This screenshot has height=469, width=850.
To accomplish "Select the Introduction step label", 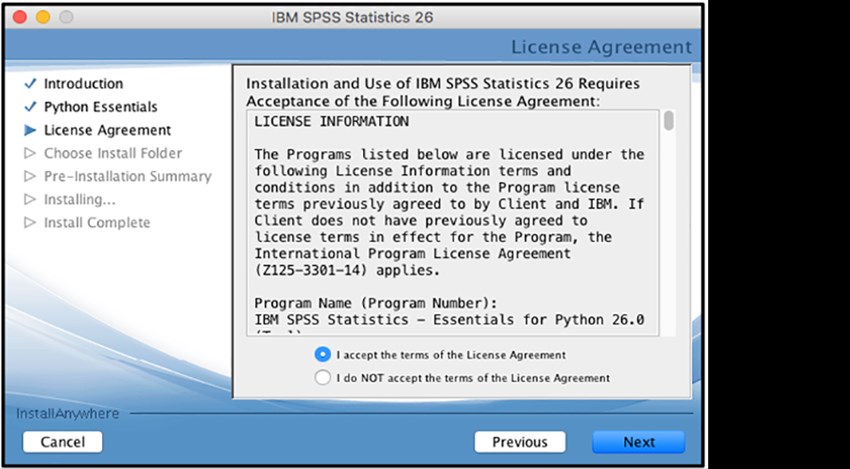I will tap(83, 83).
